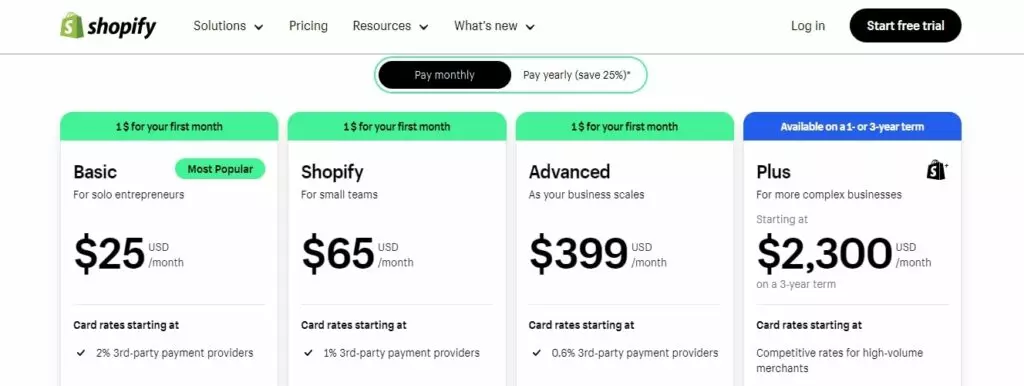Select the Pay monthly billing option

pos(445,75)
